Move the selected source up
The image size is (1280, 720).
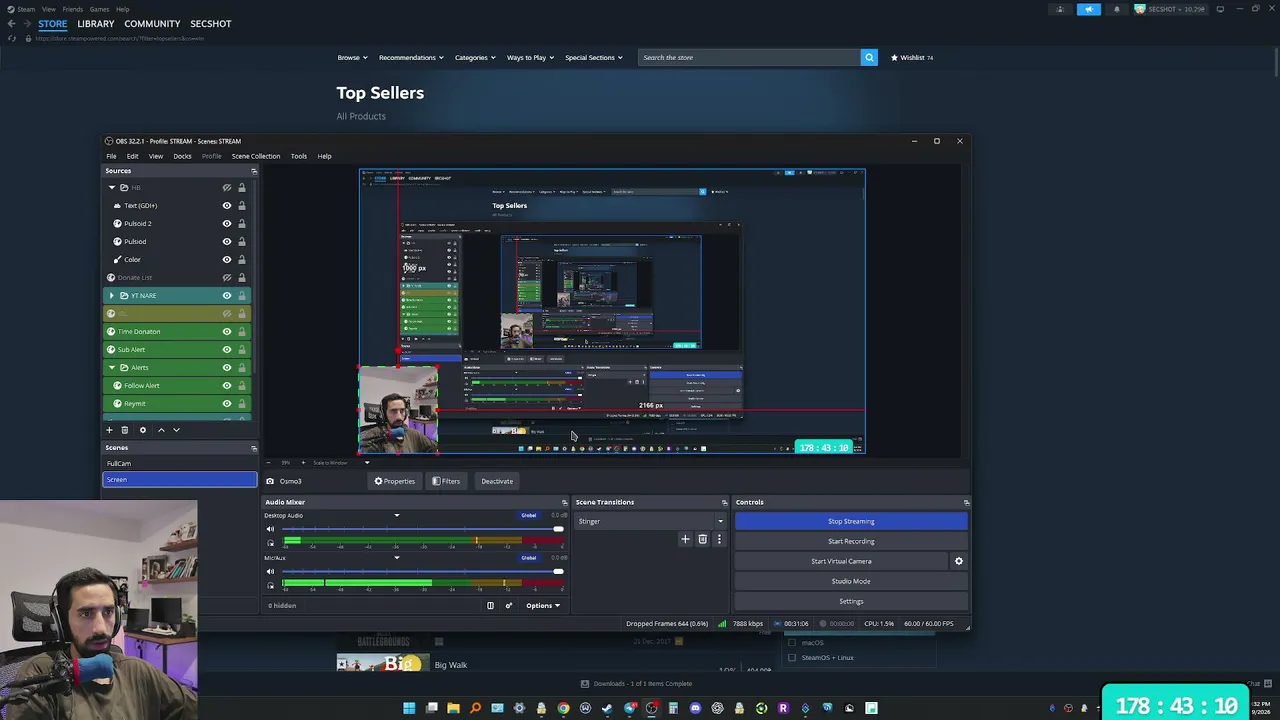pos(161,430)
